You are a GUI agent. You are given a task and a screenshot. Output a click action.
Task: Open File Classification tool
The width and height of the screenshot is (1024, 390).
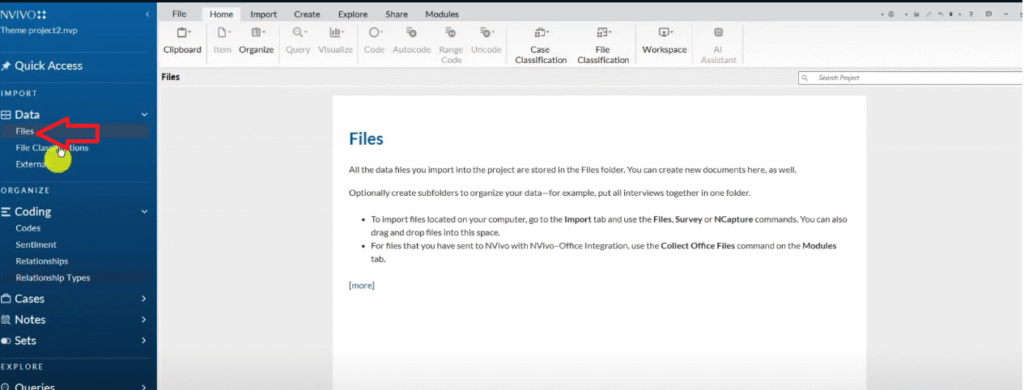(603, 46)
